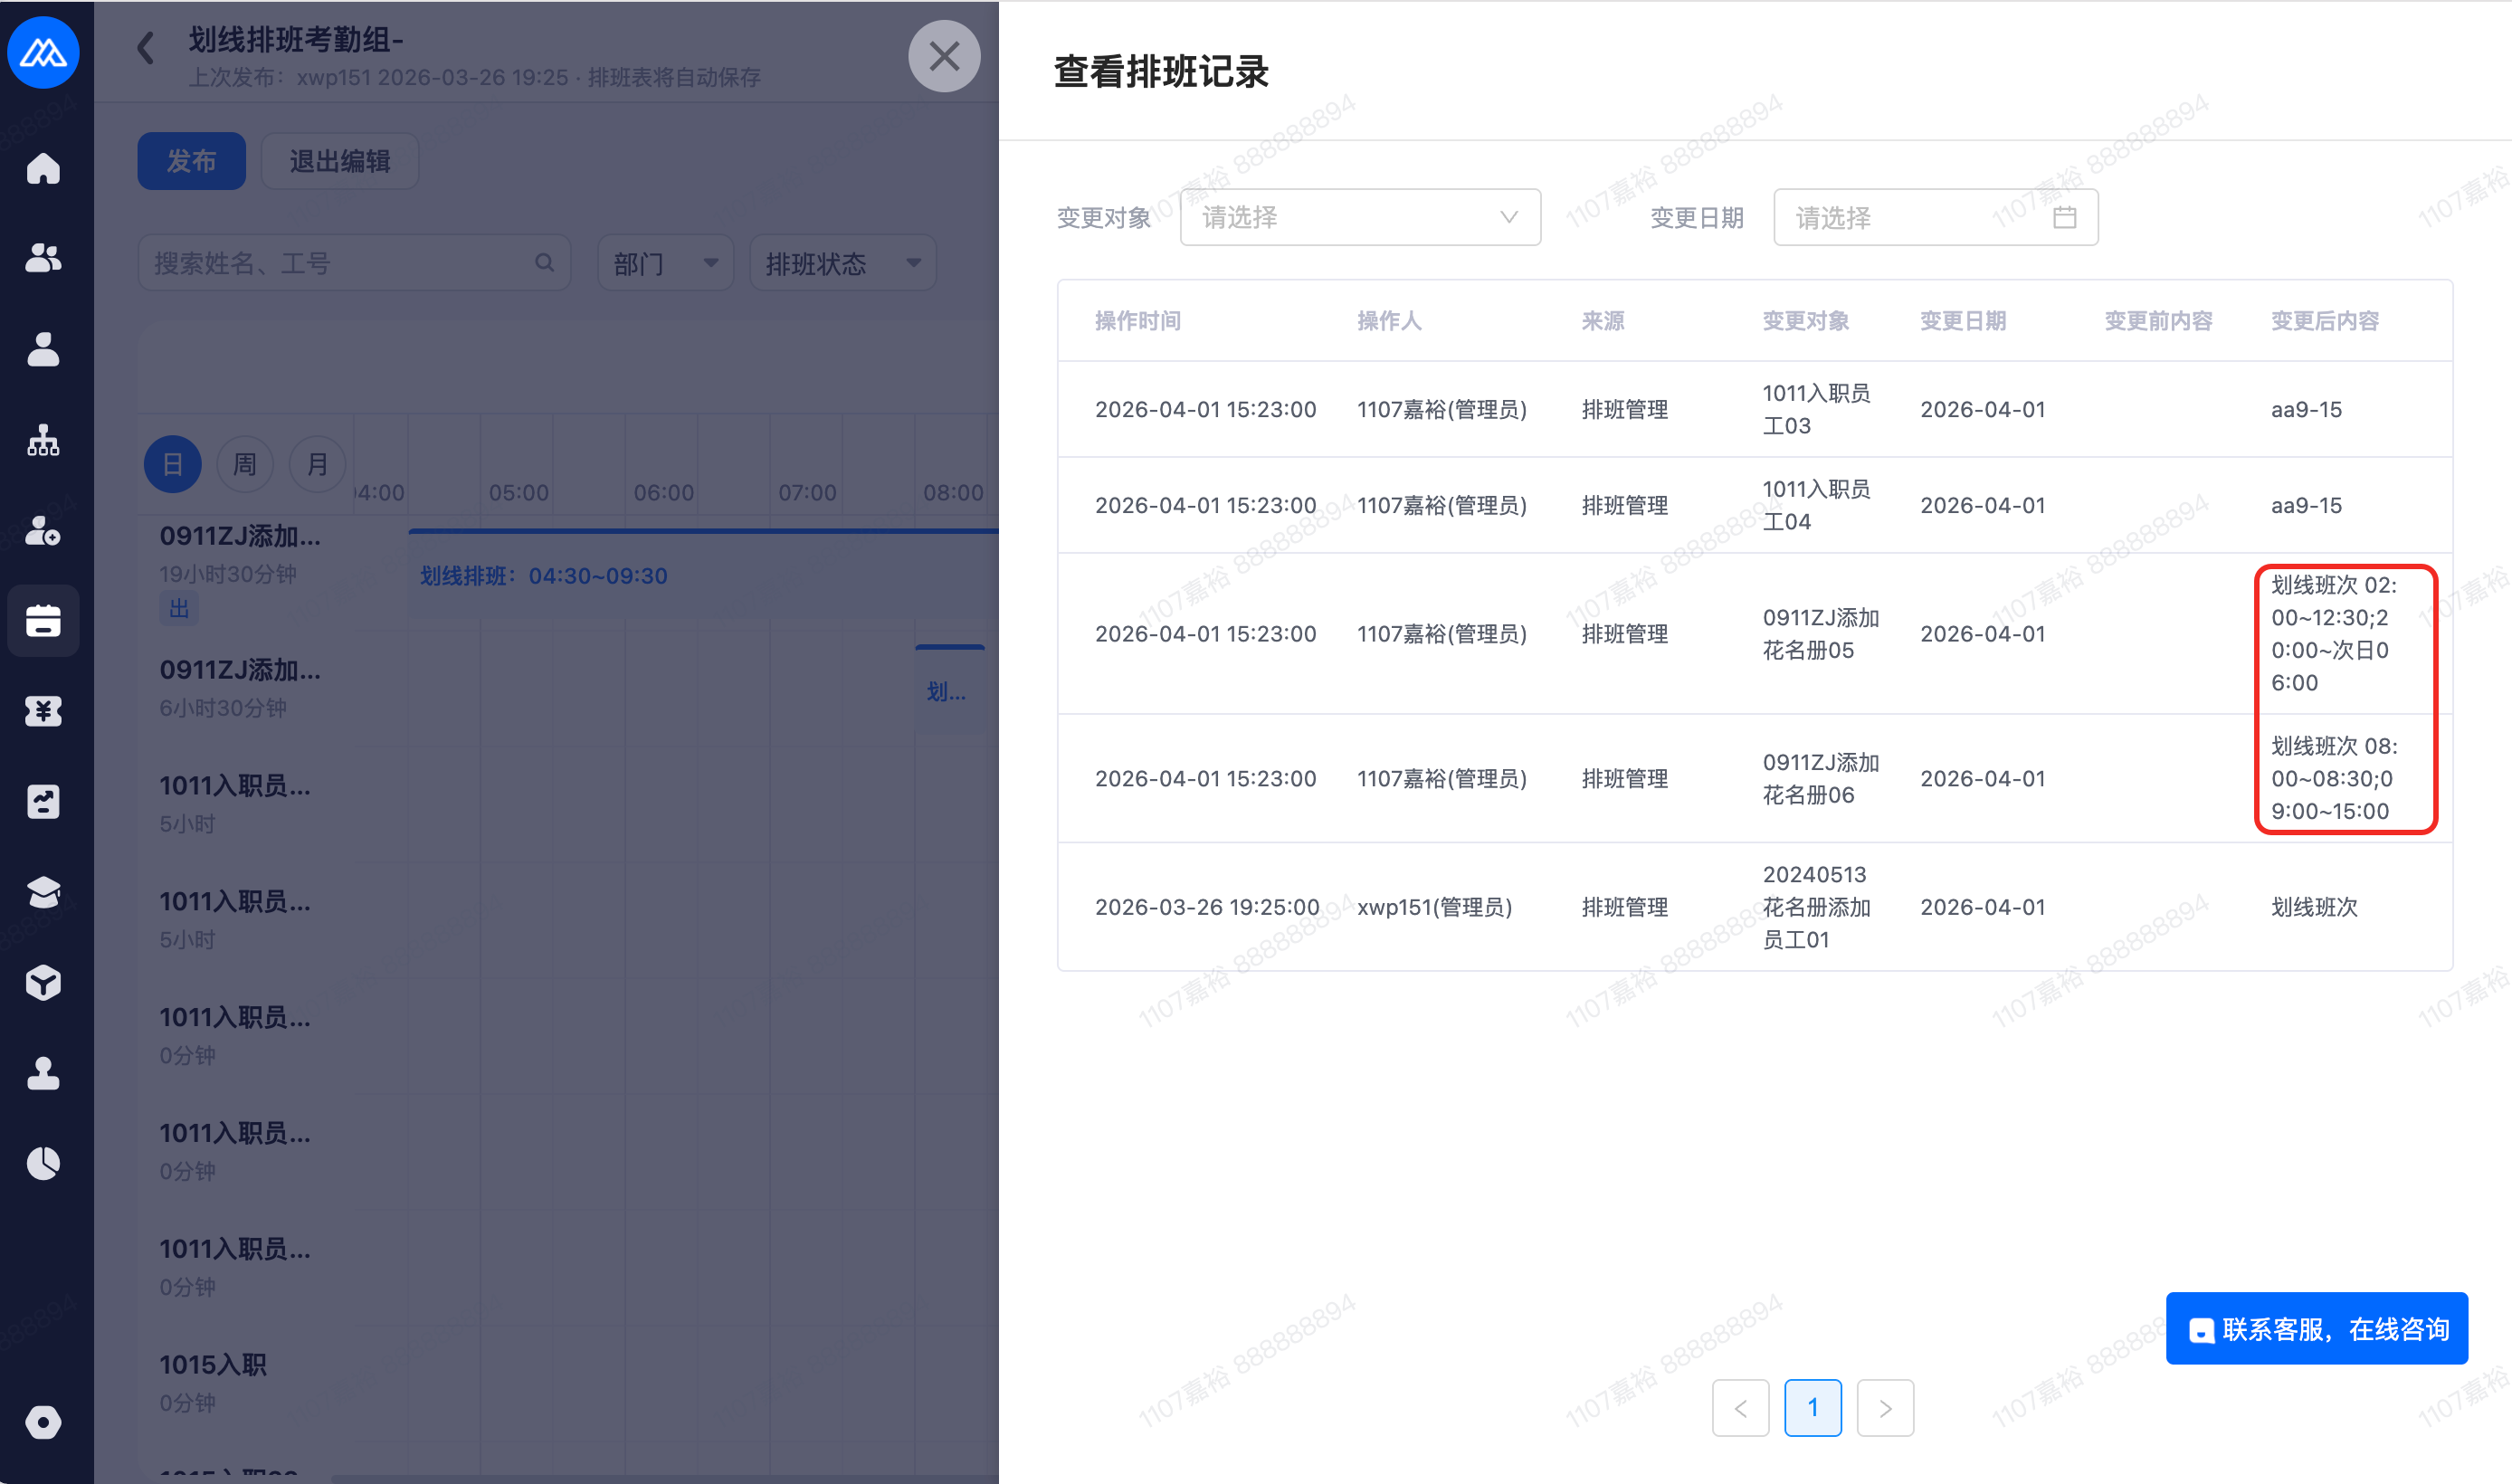Click the calendar icon in 变更日期 field
2512x1484 pixels.
coord(2064,217)
